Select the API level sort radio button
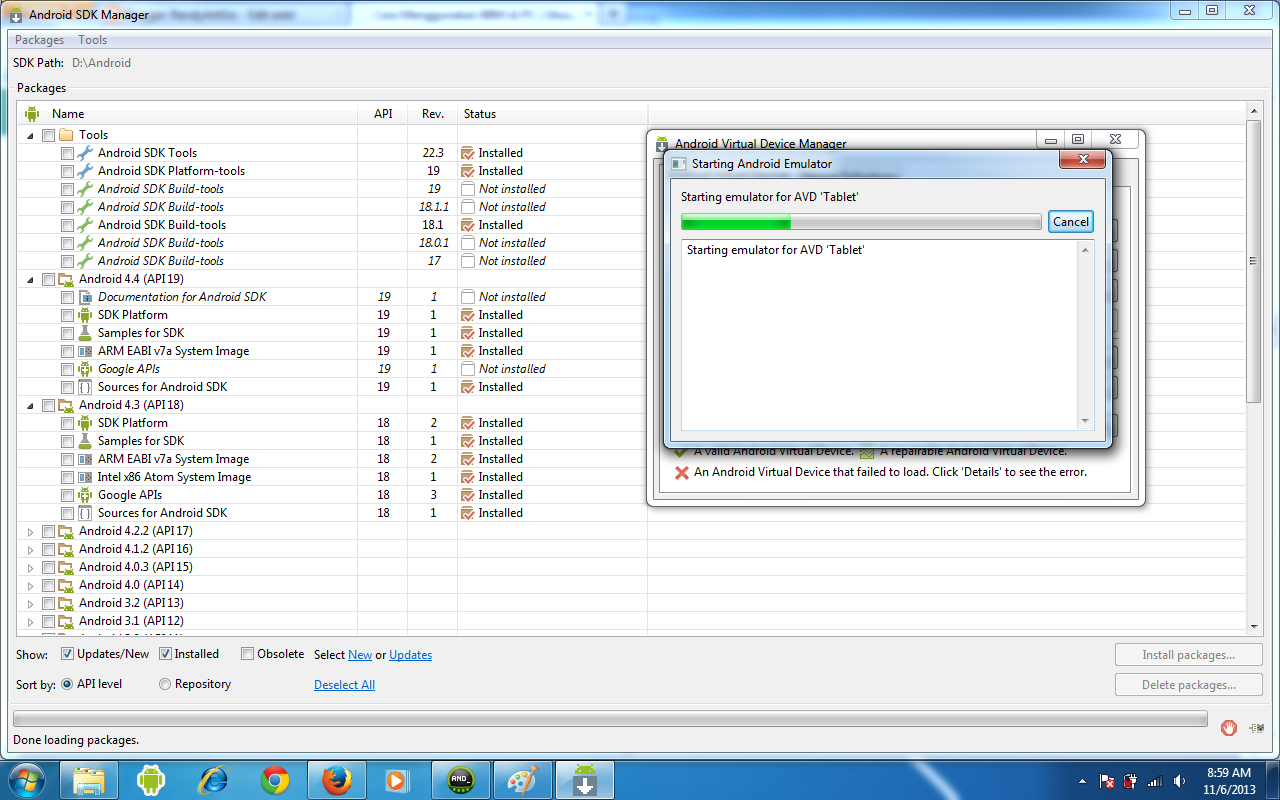The height and width of the screenshot is (800, 1280). pyautogui.click(x=67, y=684)
